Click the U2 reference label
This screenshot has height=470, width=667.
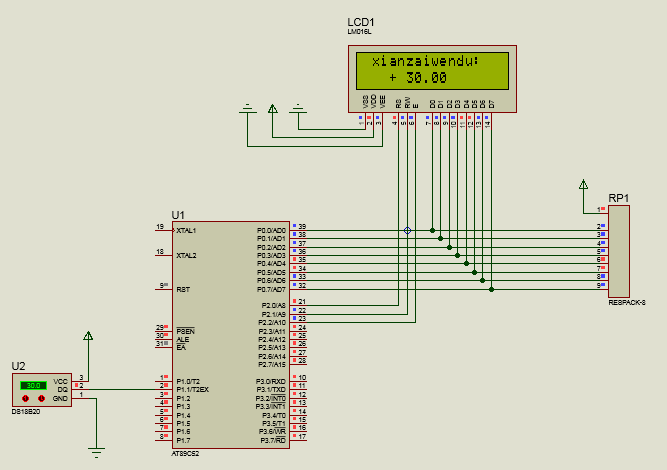point(18,367)
